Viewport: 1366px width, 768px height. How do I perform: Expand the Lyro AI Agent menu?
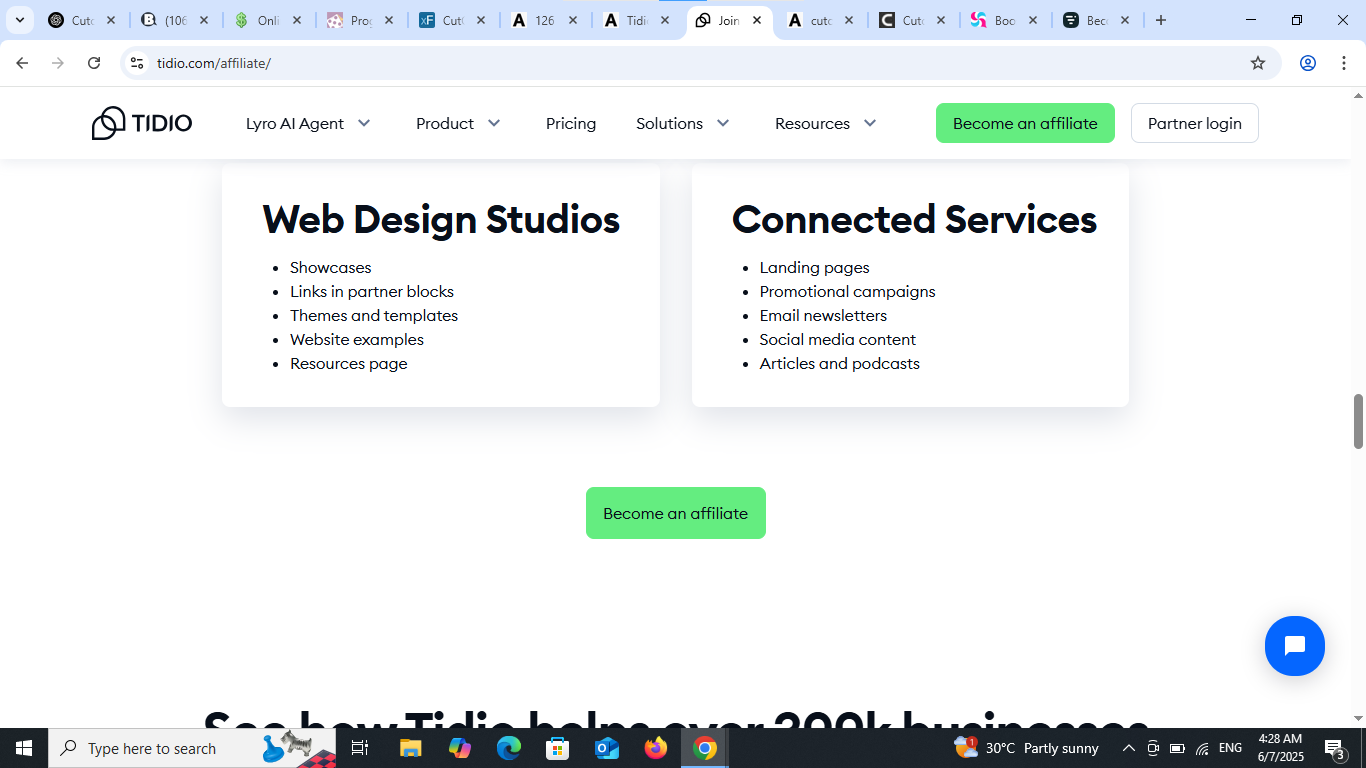(x=308, y=123)
